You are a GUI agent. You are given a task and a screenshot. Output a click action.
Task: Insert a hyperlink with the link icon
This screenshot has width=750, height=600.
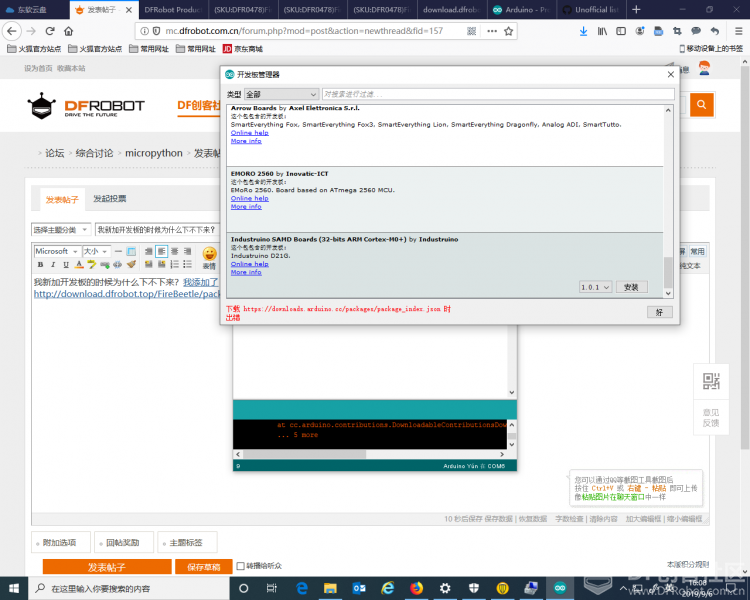(105, 265)
